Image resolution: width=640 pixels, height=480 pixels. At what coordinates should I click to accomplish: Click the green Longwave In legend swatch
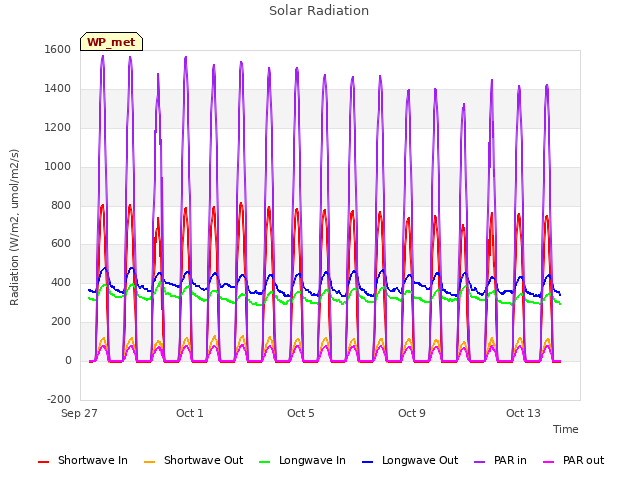coord(264,462)
